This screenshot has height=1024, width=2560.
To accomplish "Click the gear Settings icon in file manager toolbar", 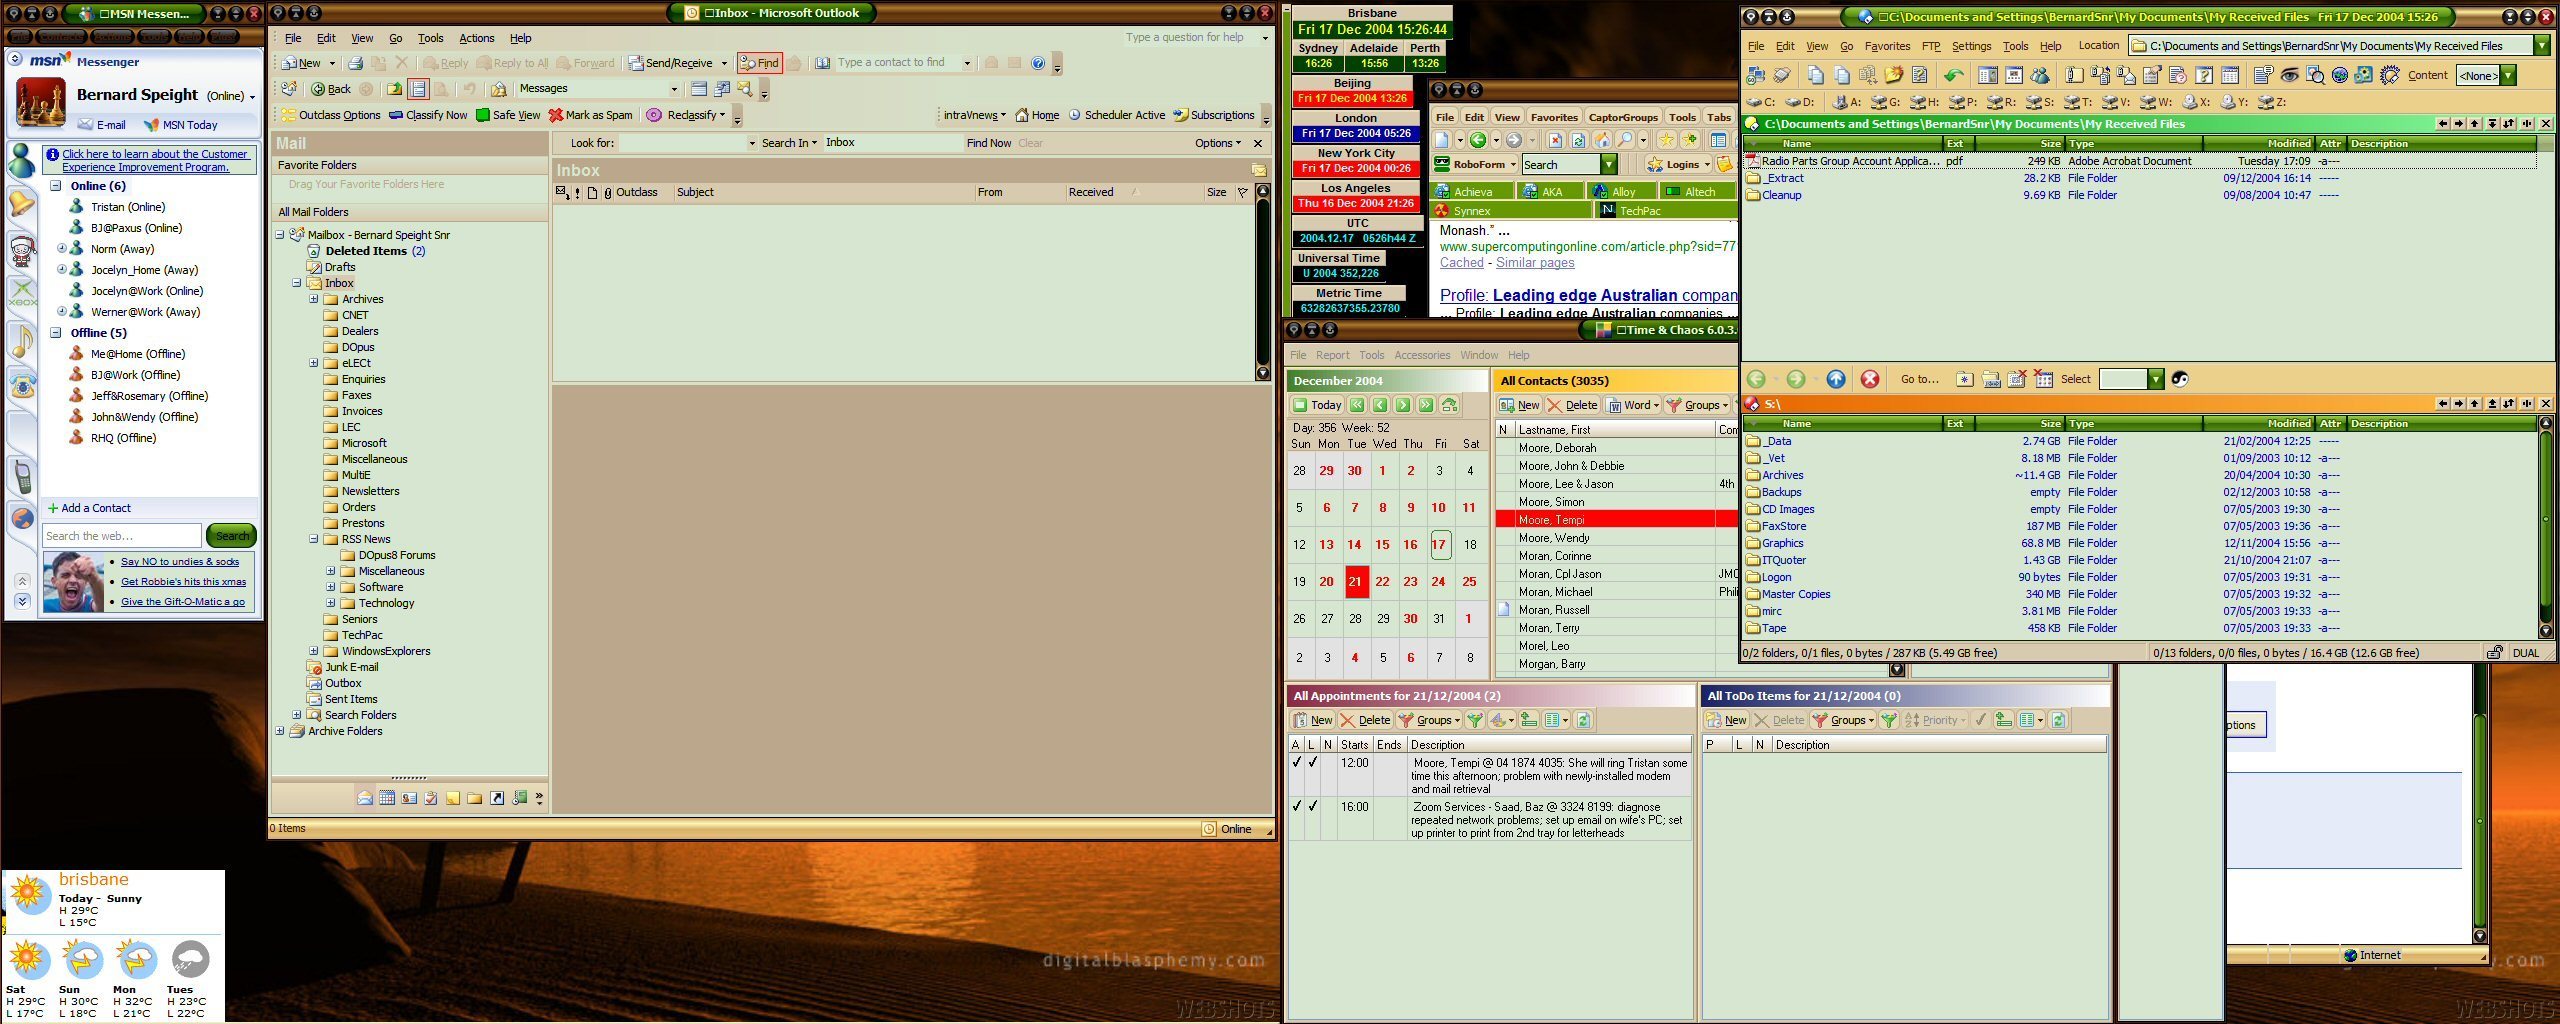I will tap(2389, 75).
